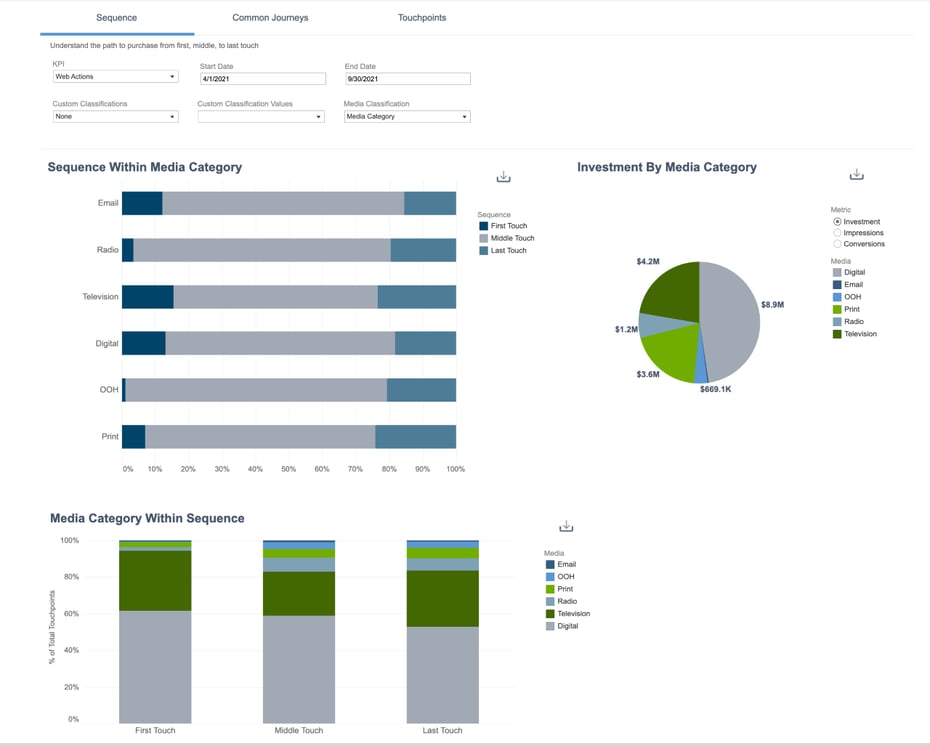Expand the Custom Classifications dropdown

(x=115, y=116)
